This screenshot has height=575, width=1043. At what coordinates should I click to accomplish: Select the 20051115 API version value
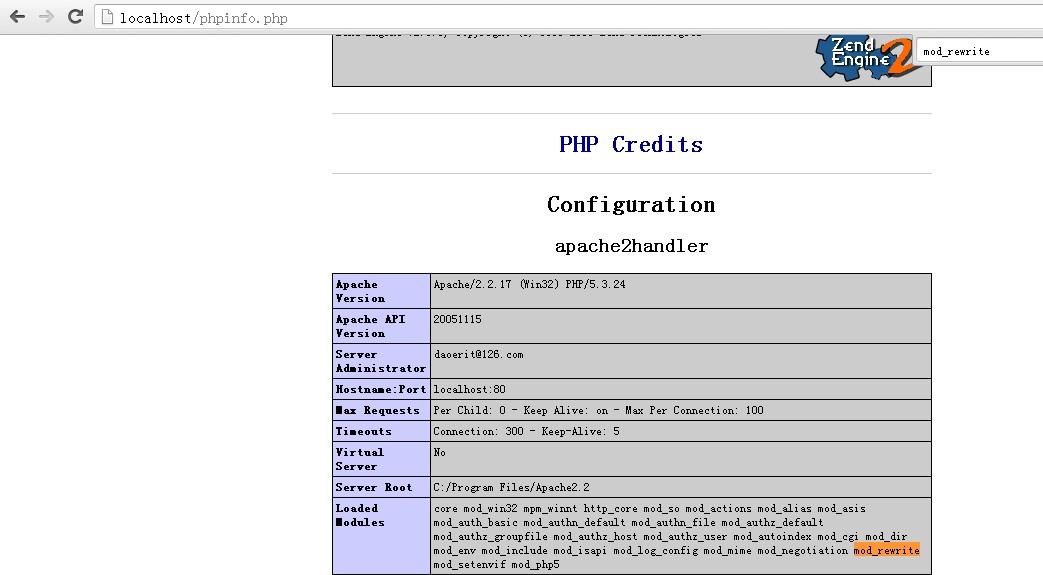point(457,319)
